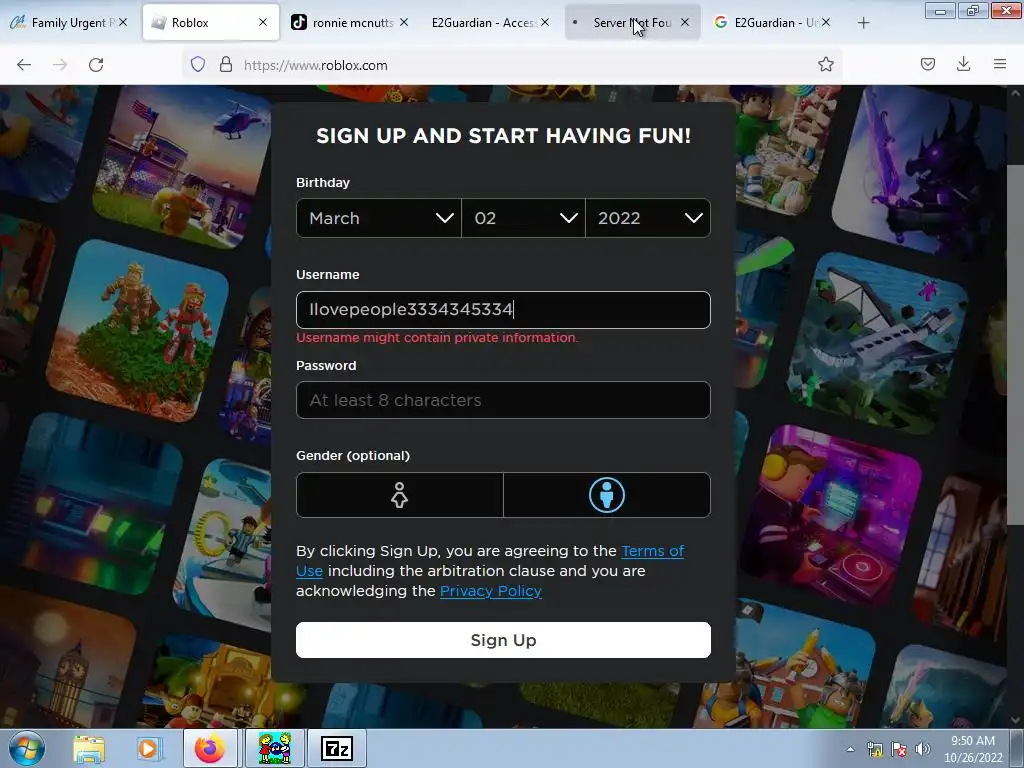This screenshot has width=1024, height=768.
Task: Click into the Username field
Action: pos(503,310)
